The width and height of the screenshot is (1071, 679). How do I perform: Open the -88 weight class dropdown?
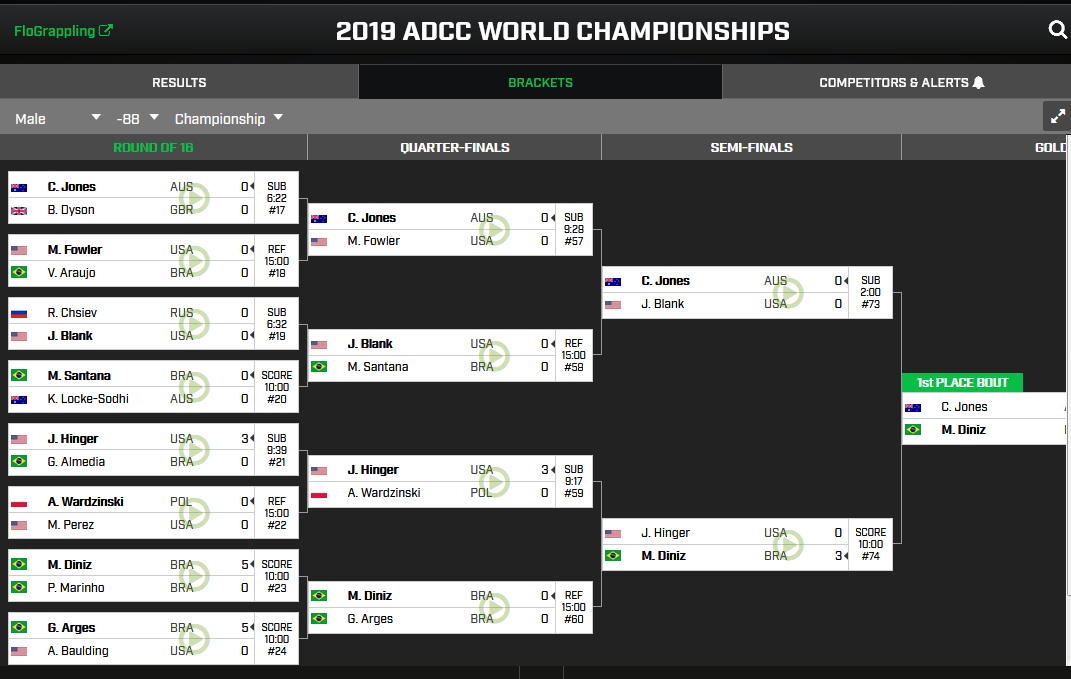[137, 118]
